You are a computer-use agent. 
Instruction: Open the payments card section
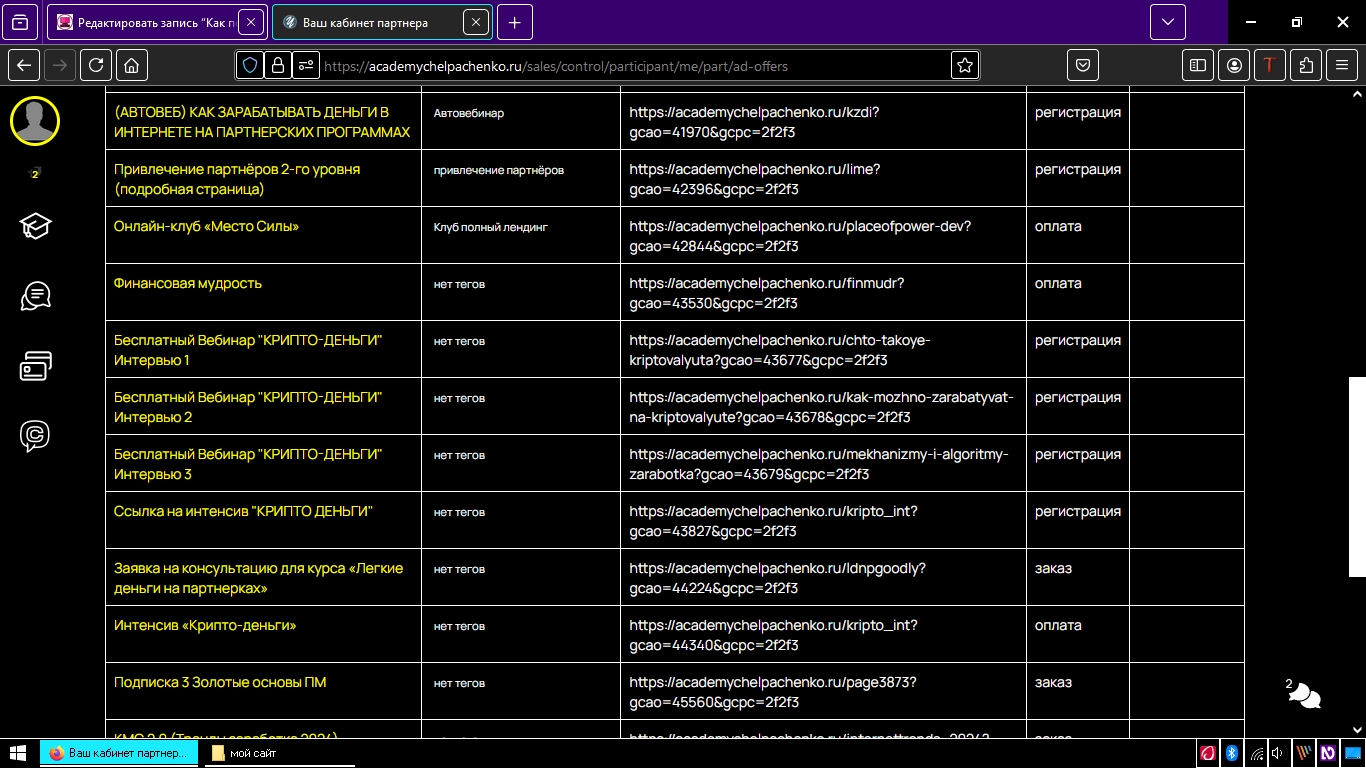pos(35,366)
